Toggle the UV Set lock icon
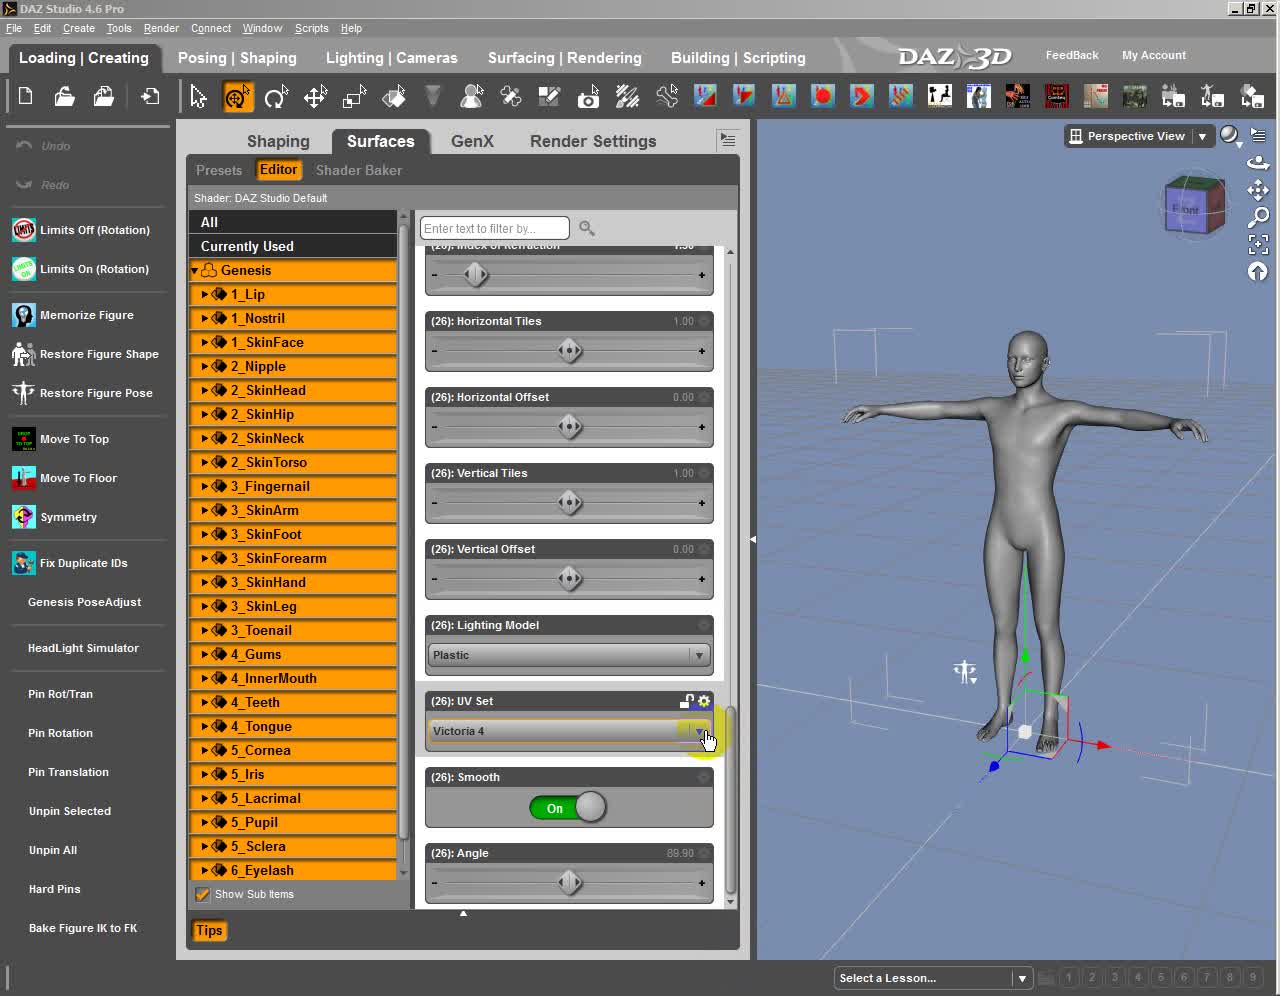This screenshot has width=1280, height=996. 687,701
